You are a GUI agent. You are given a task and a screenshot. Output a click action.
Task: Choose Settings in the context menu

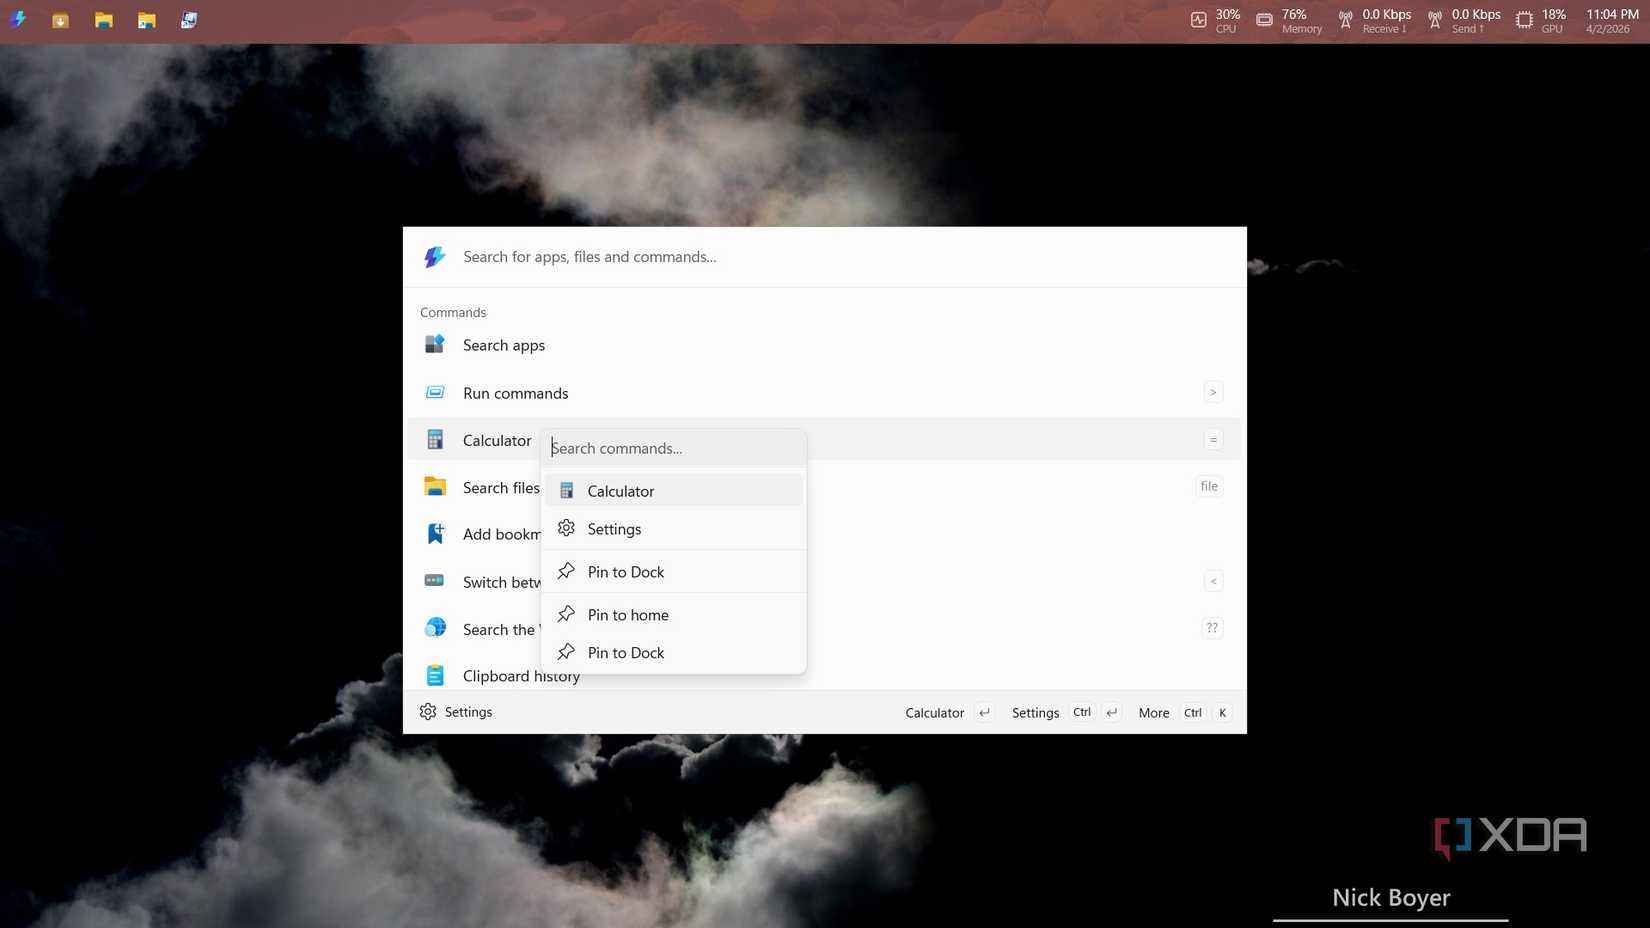(x=673, y=528)
